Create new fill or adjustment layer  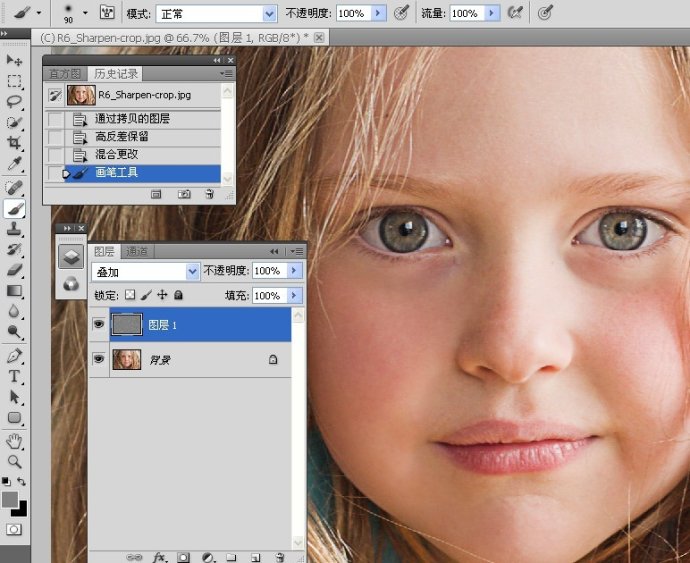pyautogui.click(x=208, y=557)
